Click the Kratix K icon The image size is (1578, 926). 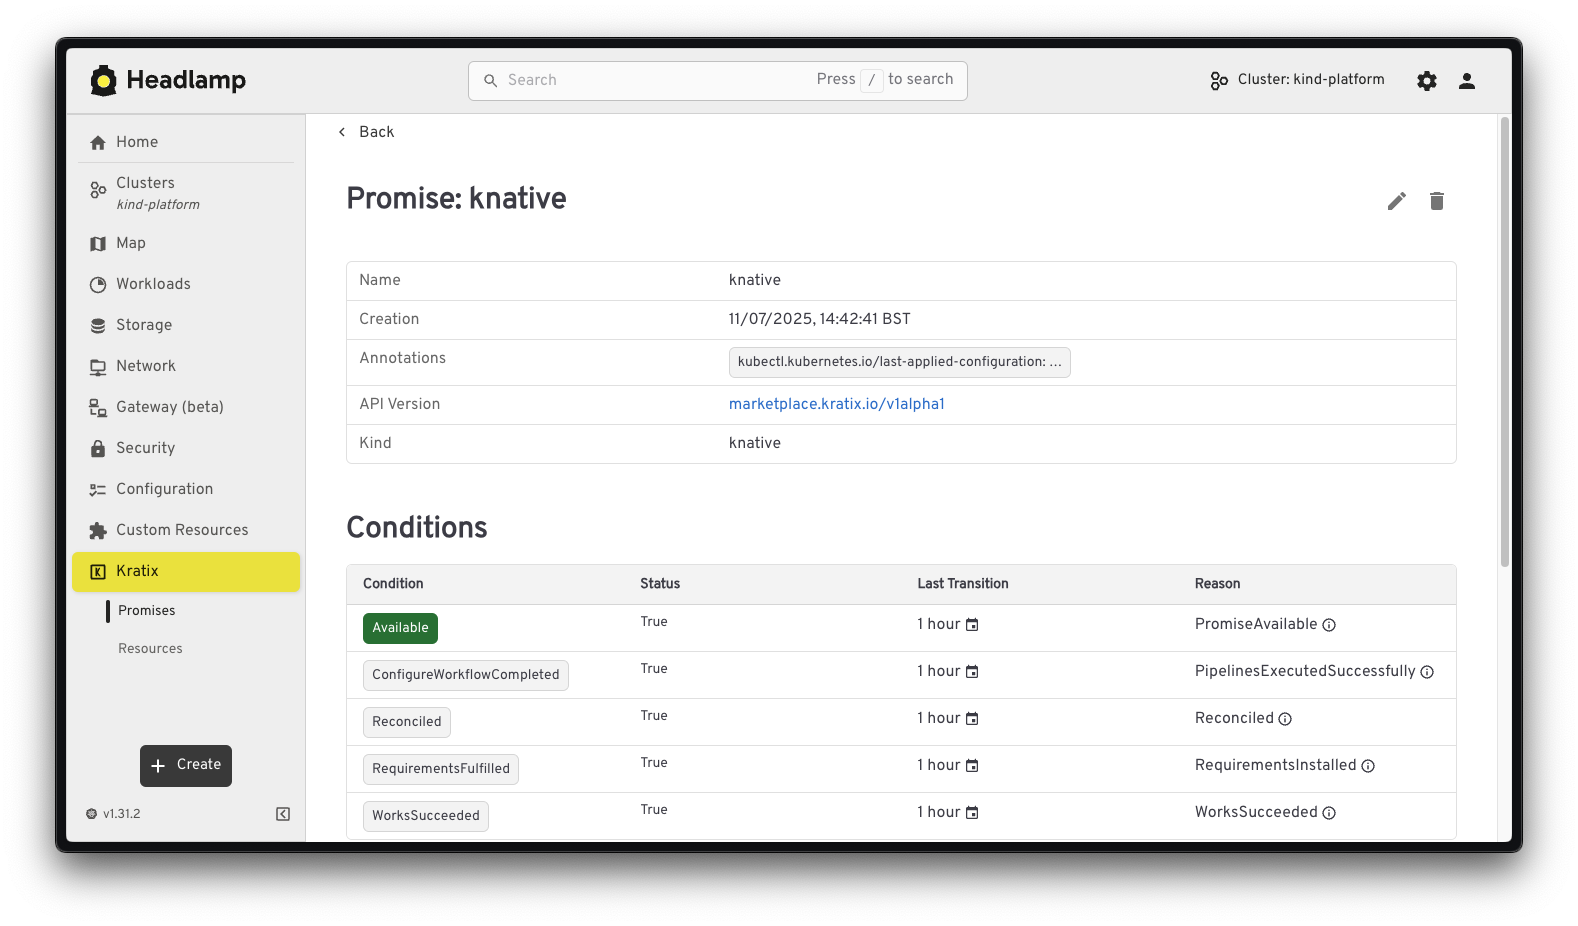pos(98,572)
